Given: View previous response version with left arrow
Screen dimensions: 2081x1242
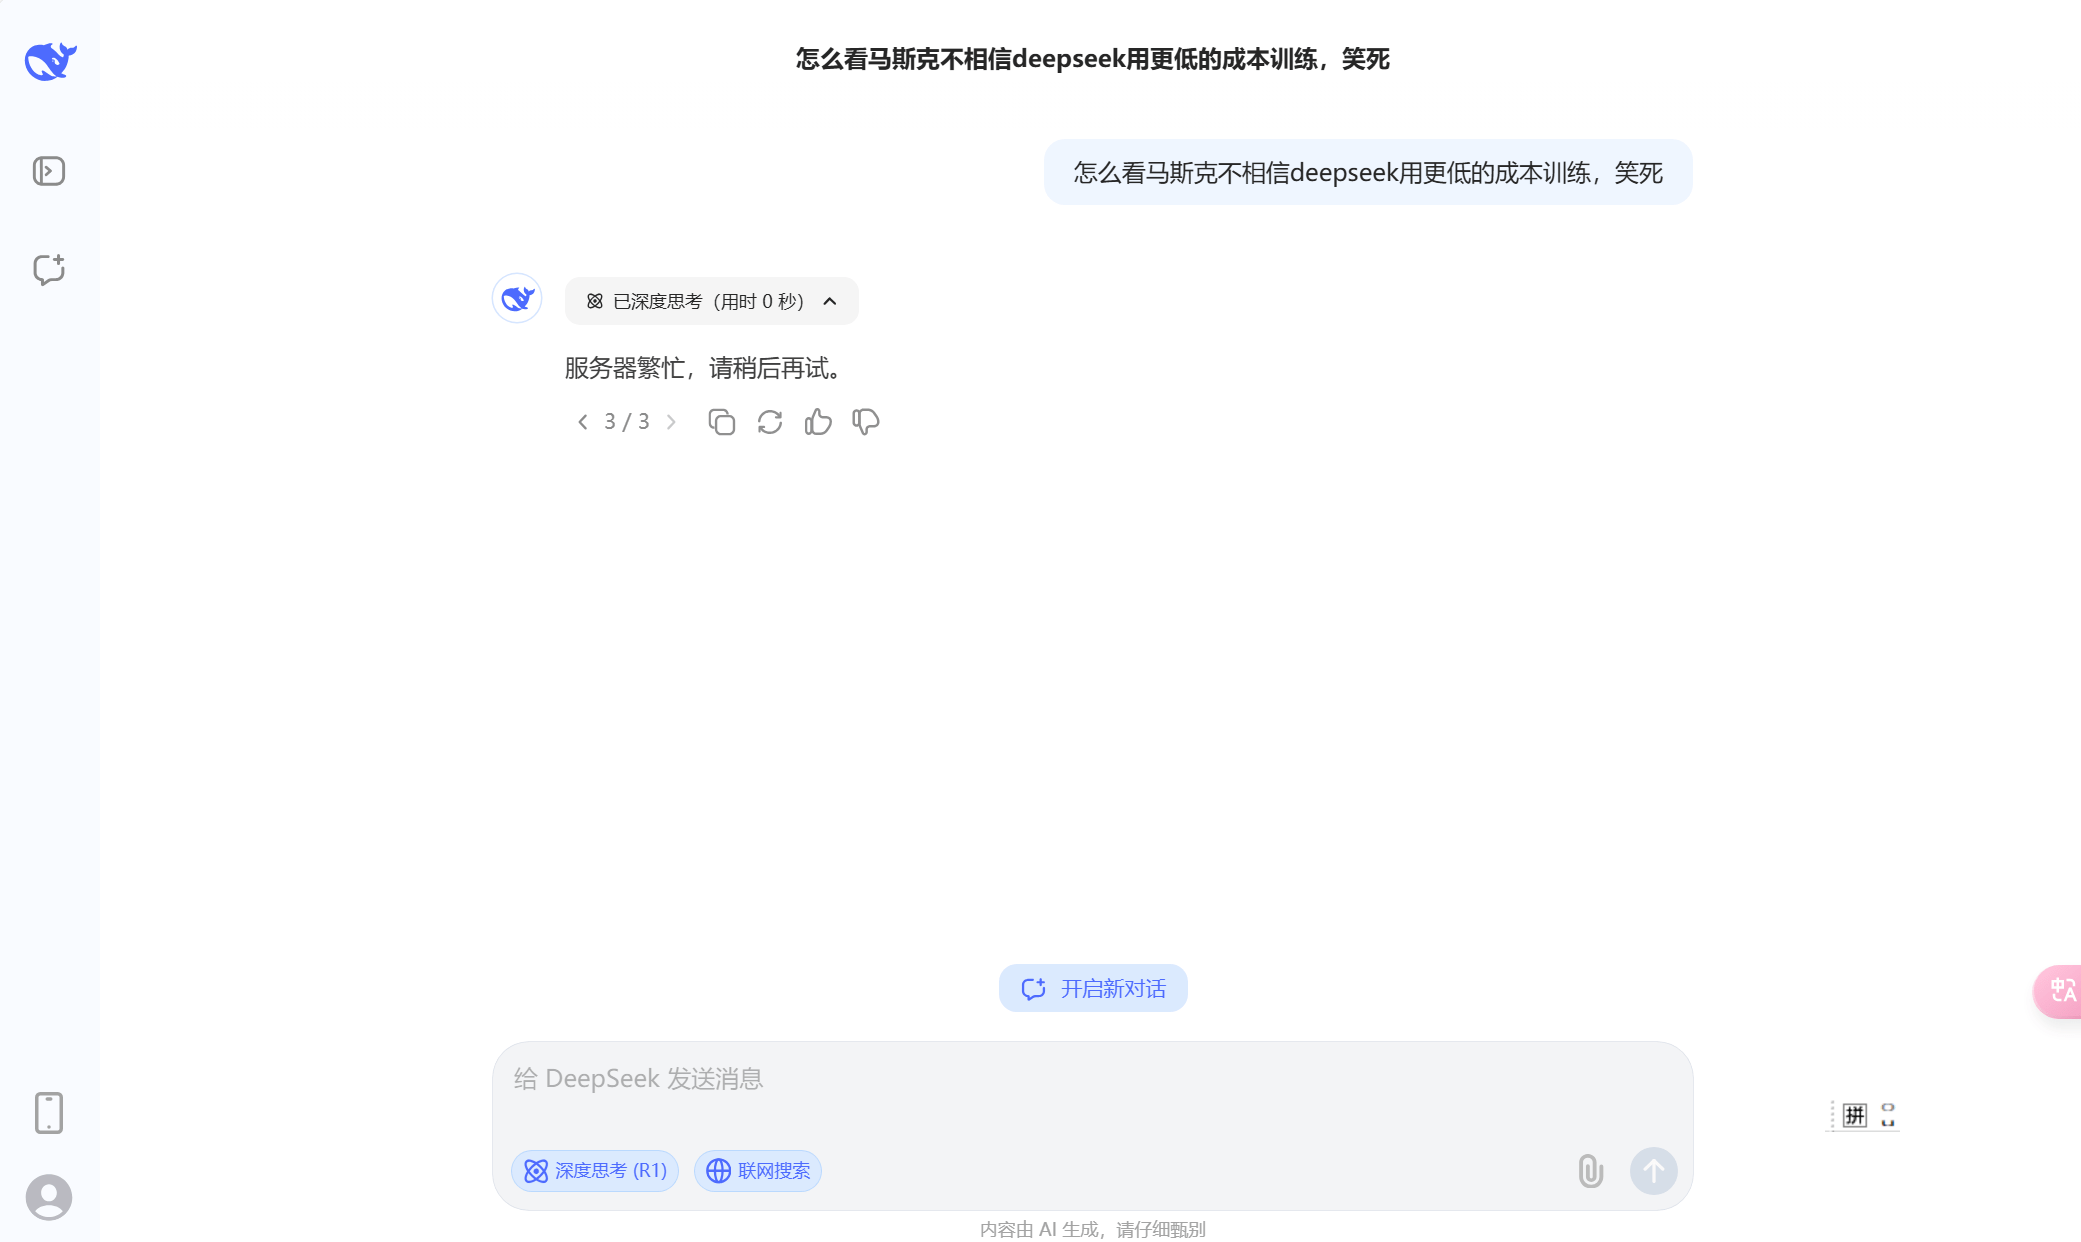Looking at the screenshot, I should (x=583, y=421).
